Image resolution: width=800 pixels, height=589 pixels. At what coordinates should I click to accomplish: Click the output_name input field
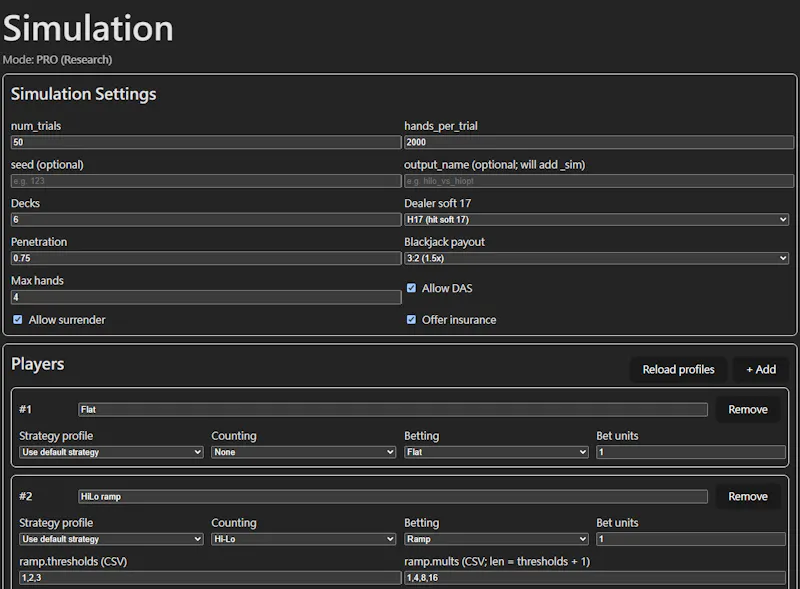coord(599,181)
